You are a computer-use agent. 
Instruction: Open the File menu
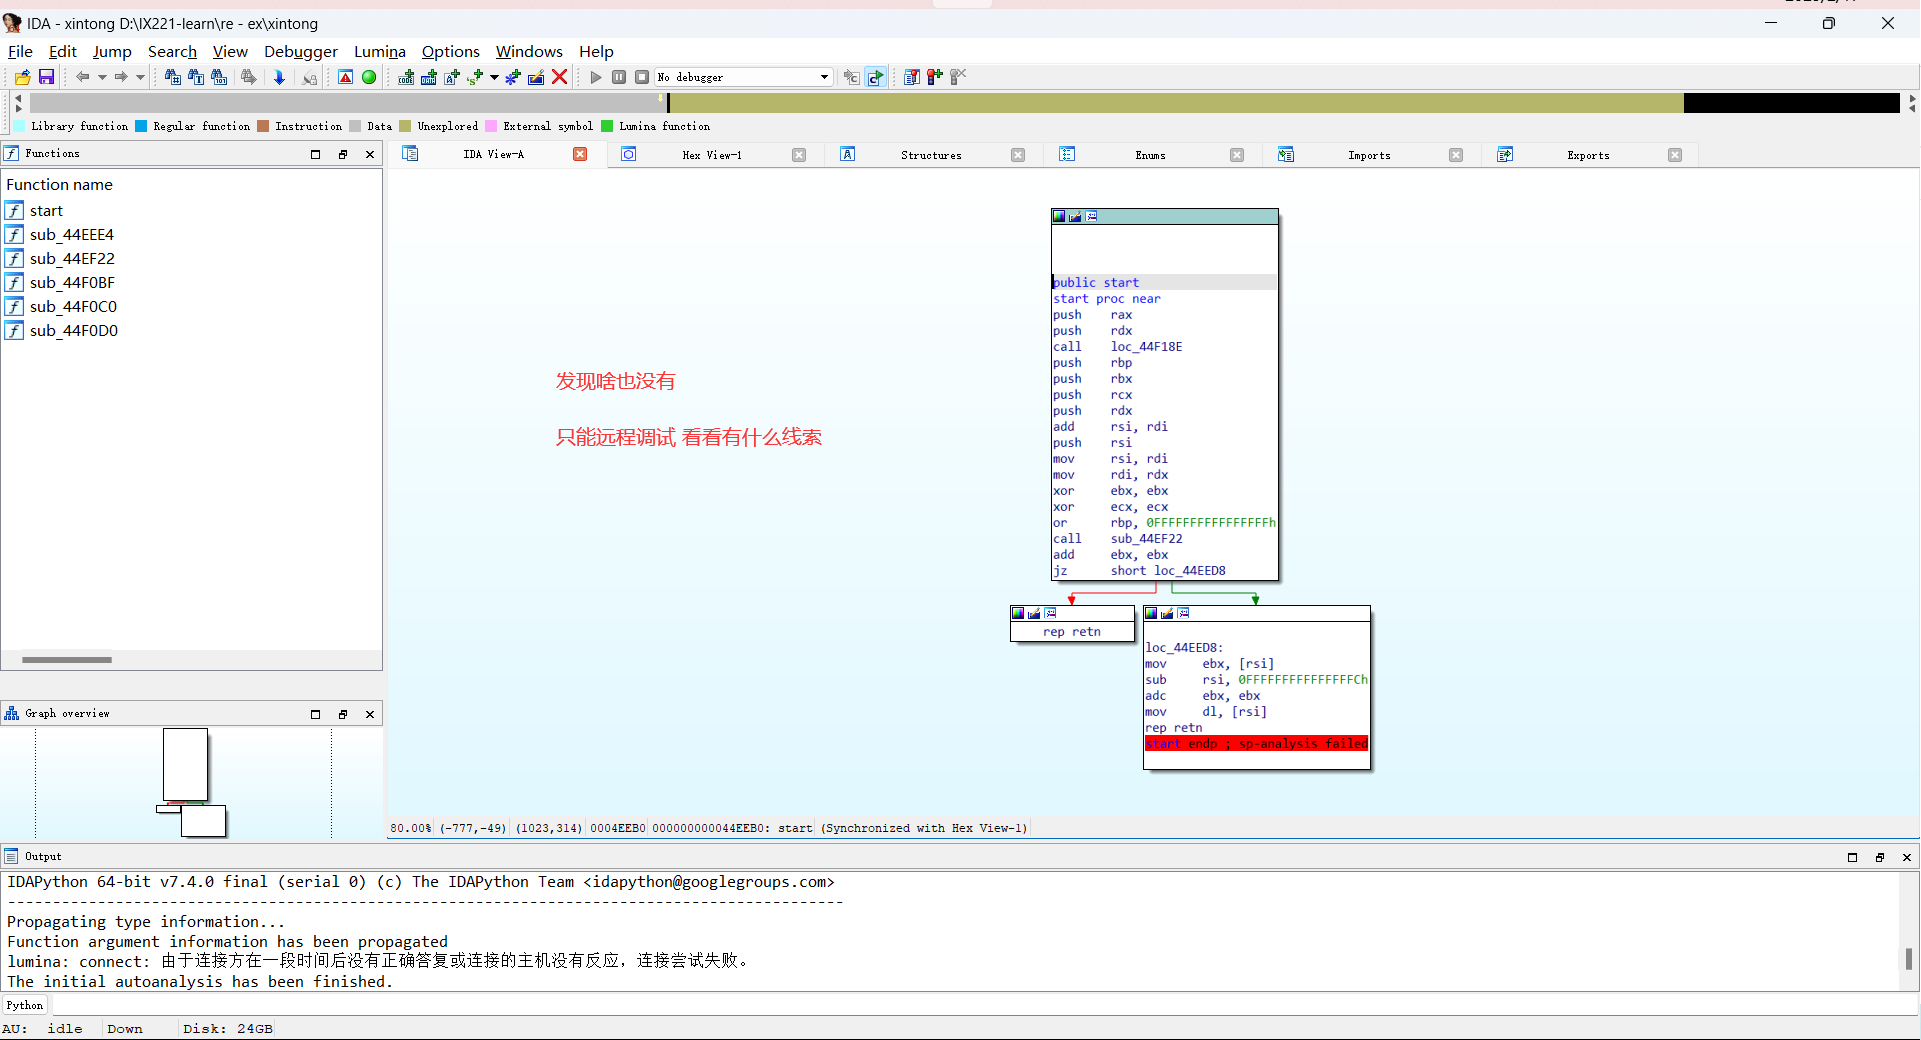(20, 52)
